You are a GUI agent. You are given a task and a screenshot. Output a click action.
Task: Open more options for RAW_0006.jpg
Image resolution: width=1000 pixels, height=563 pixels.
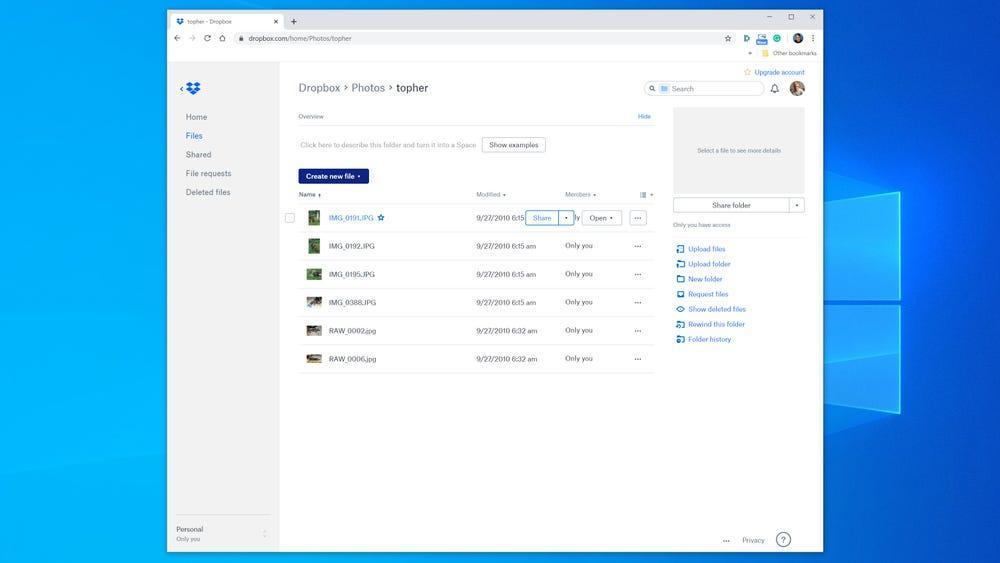(638, 359)
